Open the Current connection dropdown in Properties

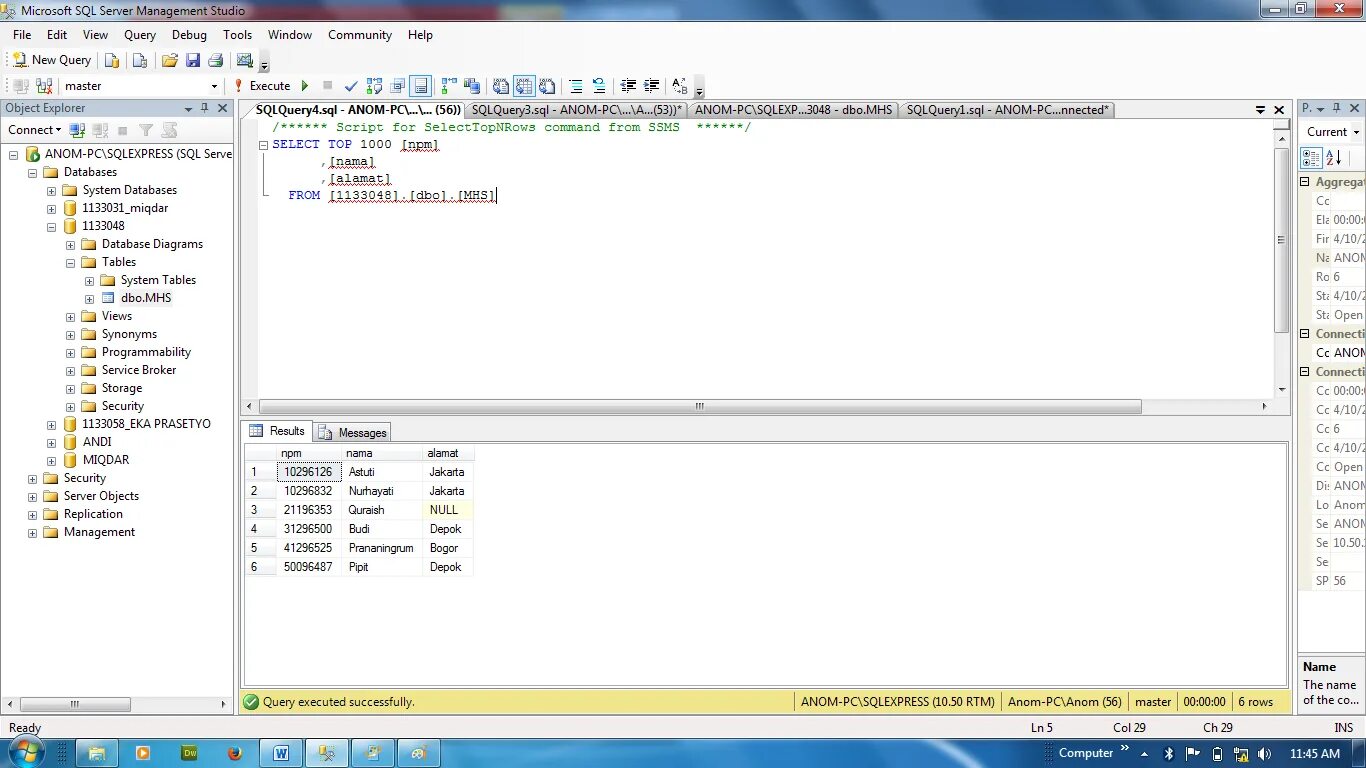tap(1332, 132)
